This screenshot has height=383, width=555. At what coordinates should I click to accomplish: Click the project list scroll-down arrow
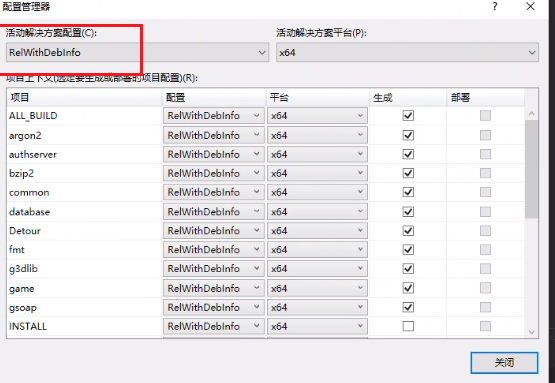[x=531, y=332]
